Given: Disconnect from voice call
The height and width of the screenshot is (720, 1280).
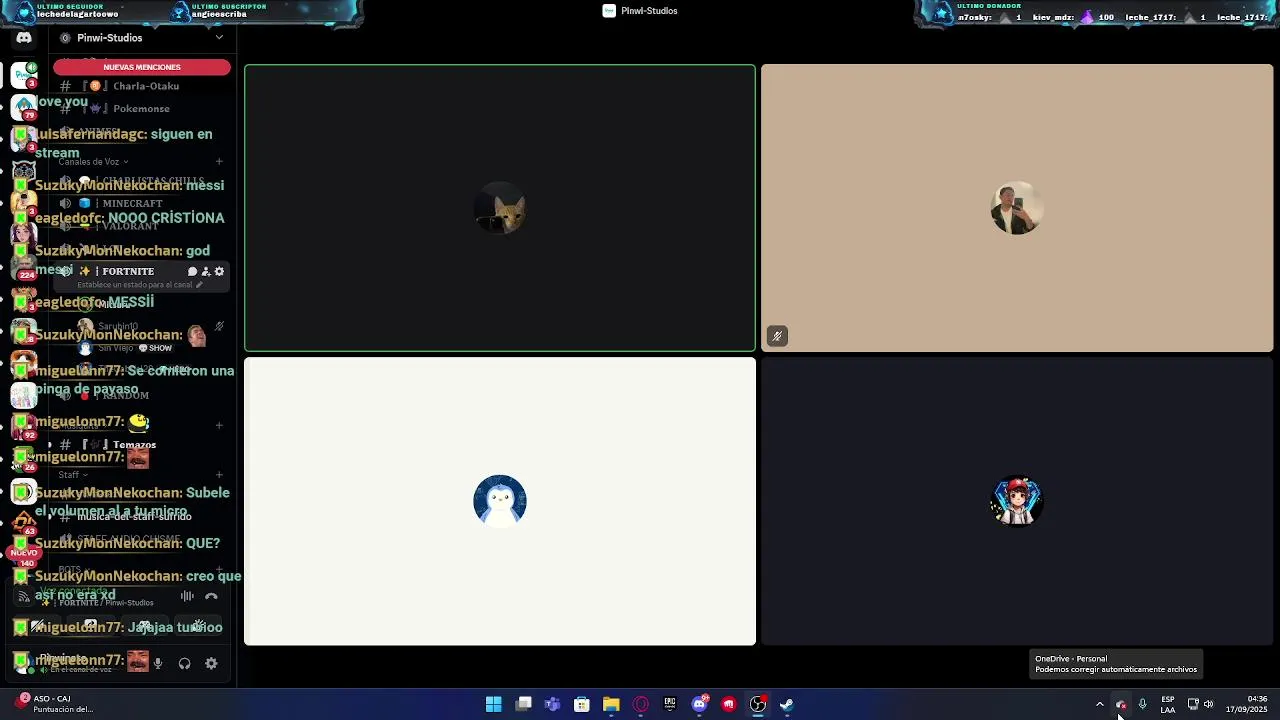Looking at the screenshot, I should [x=211, y=596].
